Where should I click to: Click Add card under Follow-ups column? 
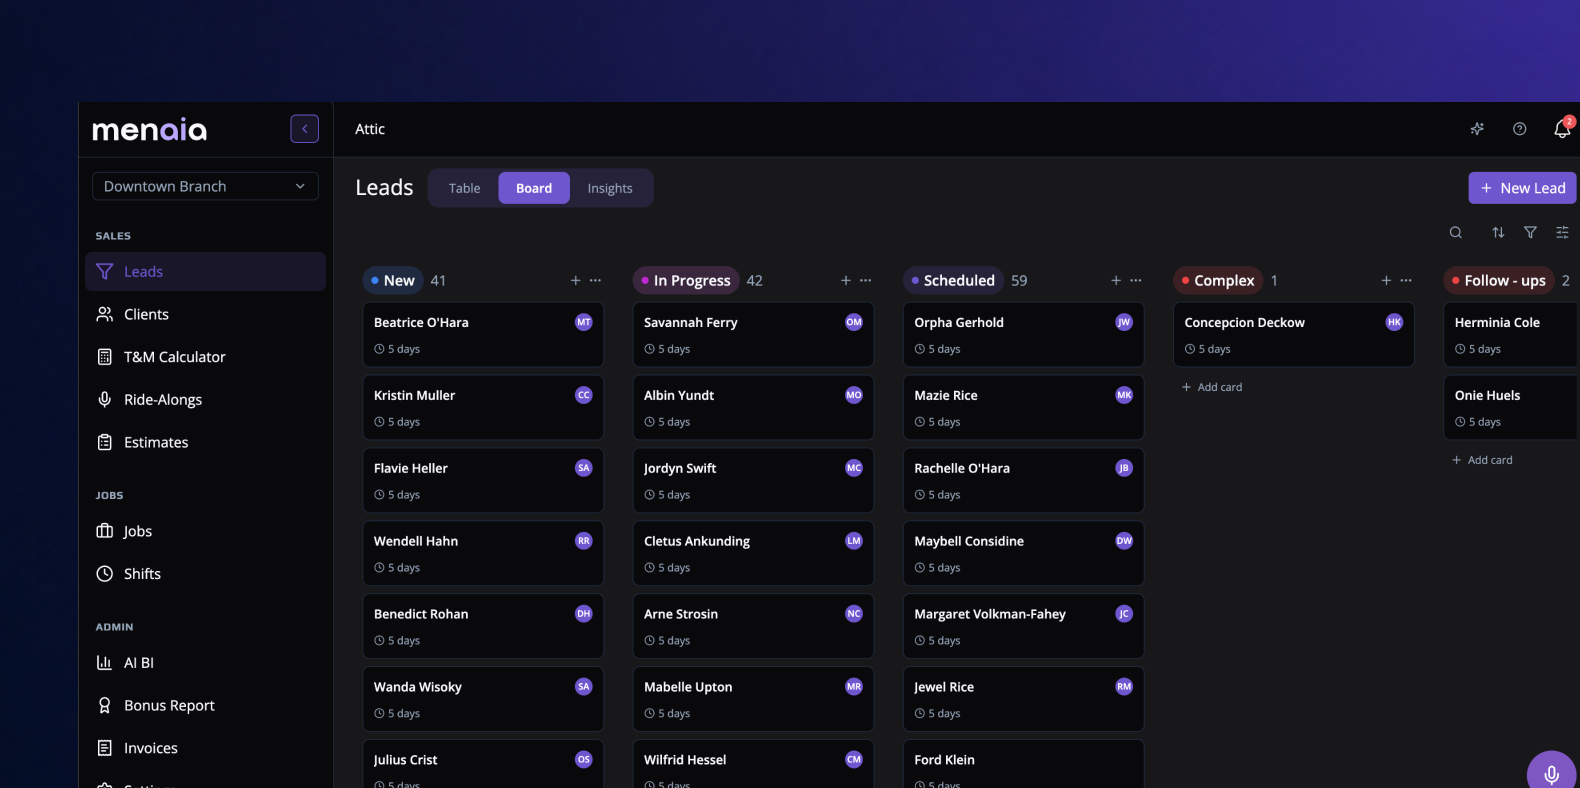[1482, 460]
